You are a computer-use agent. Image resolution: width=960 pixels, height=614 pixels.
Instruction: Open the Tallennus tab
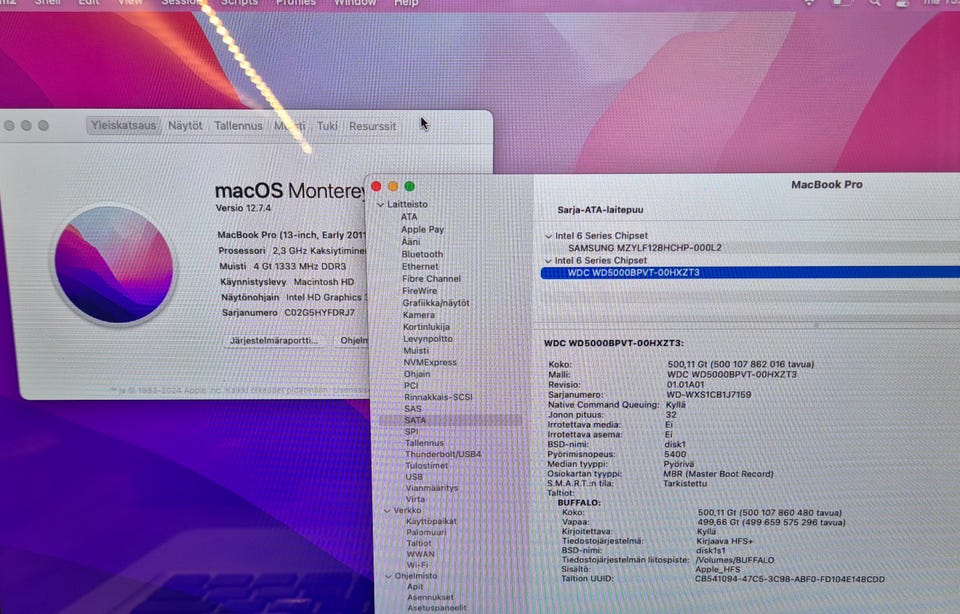[238, 125]
